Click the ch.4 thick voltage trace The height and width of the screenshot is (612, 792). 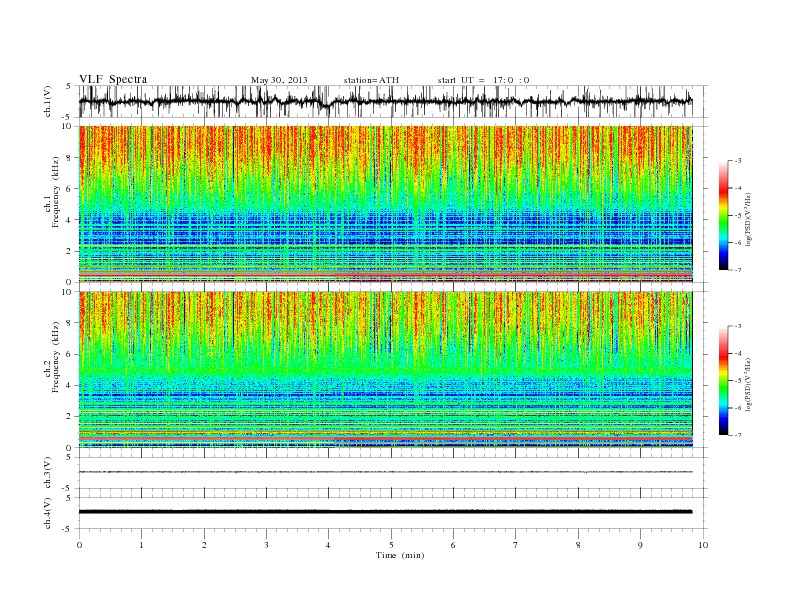[386, 512]
